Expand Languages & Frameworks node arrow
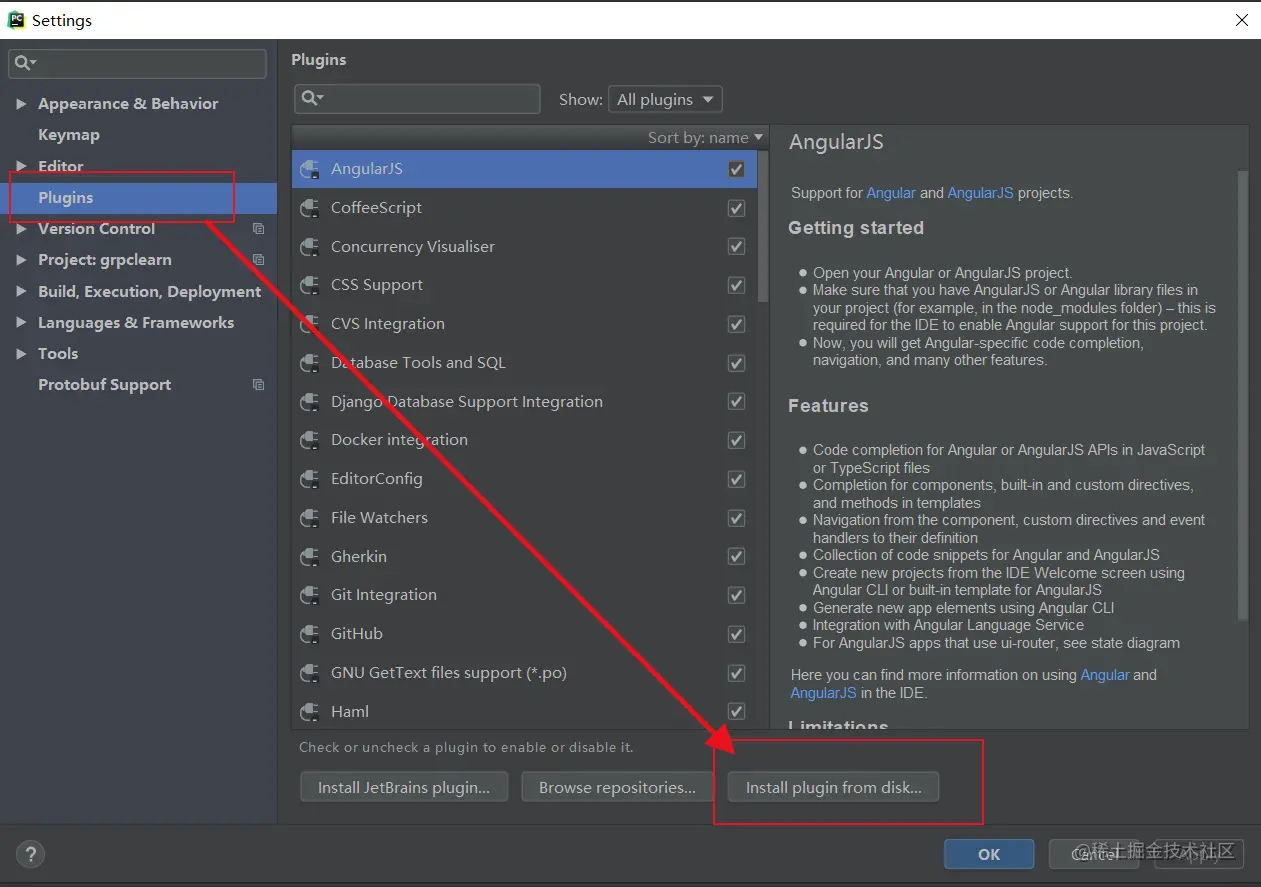Viewport: 1261px width, 887px height. pyautogui.click(x=21, y=323)
